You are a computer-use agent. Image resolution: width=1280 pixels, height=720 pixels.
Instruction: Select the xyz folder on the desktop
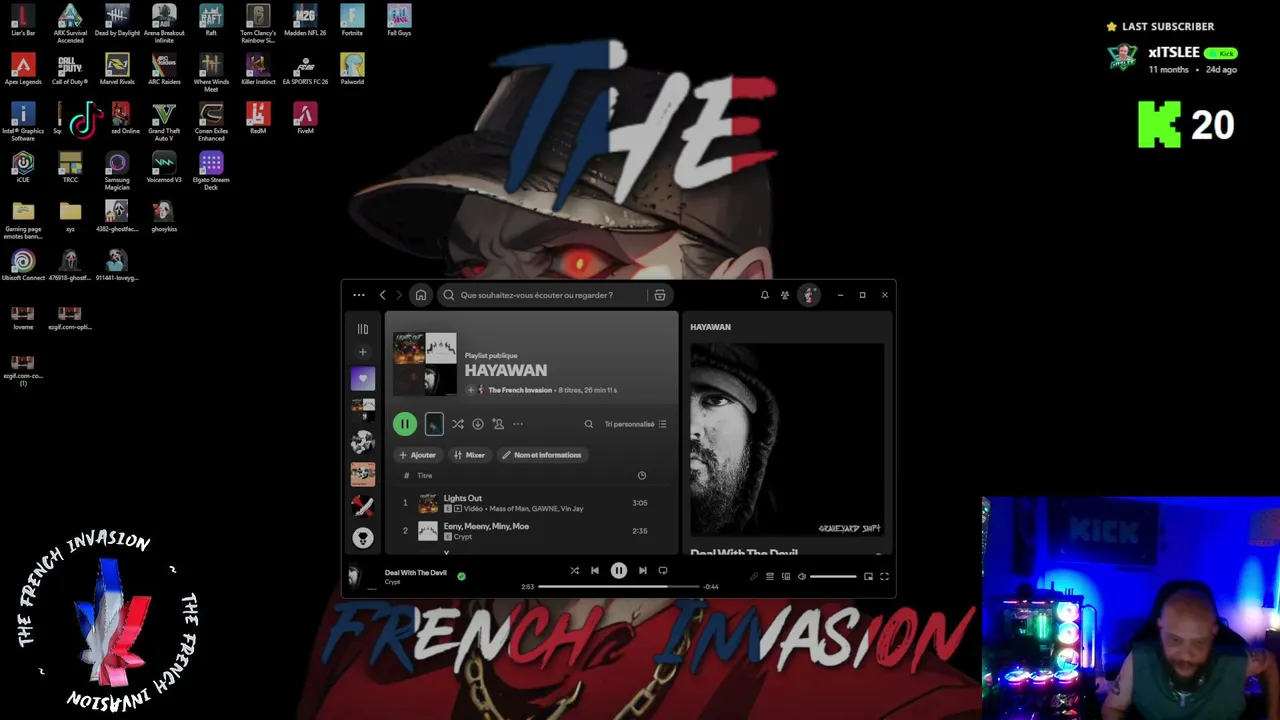coord(70,217)
